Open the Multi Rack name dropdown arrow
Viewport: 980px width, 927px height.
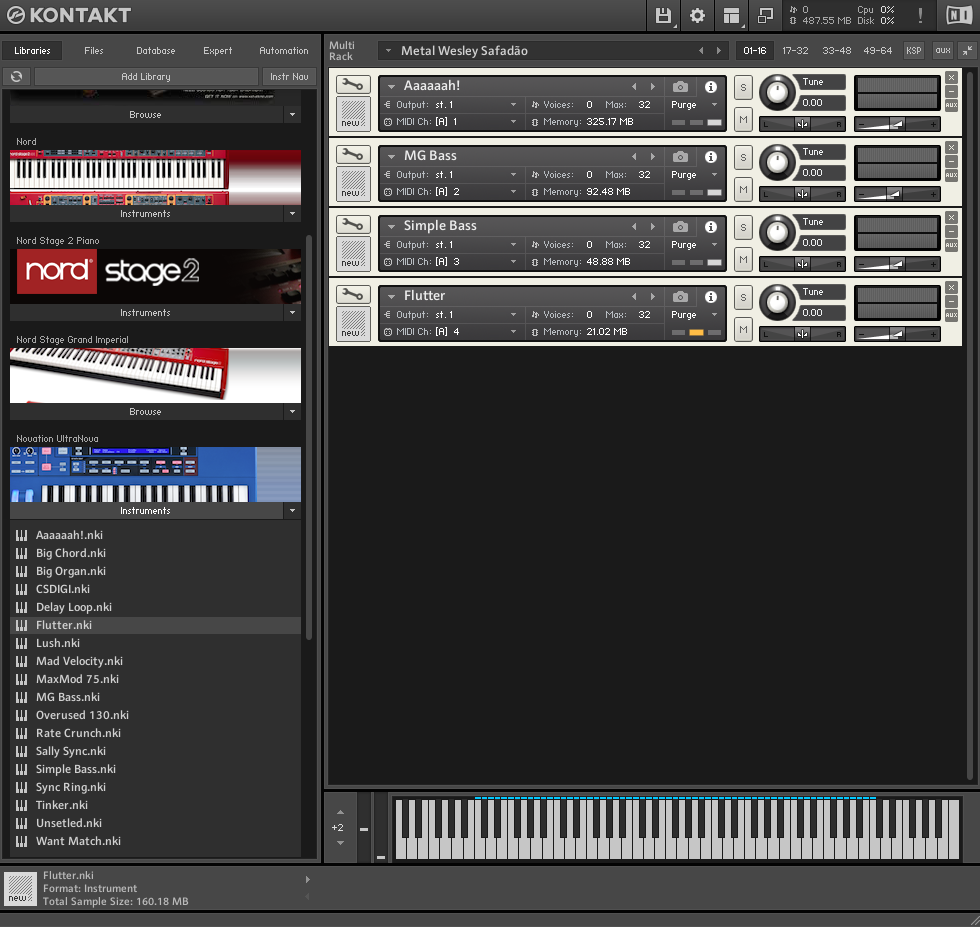pos(388,51)
